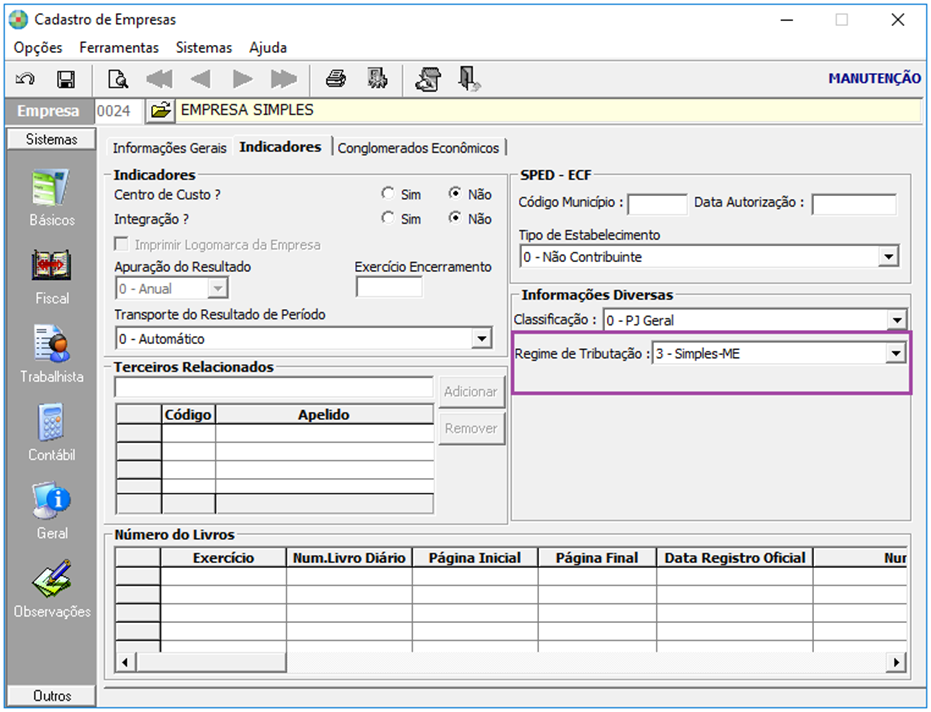Click the Remover button

[x=471, y=428]
